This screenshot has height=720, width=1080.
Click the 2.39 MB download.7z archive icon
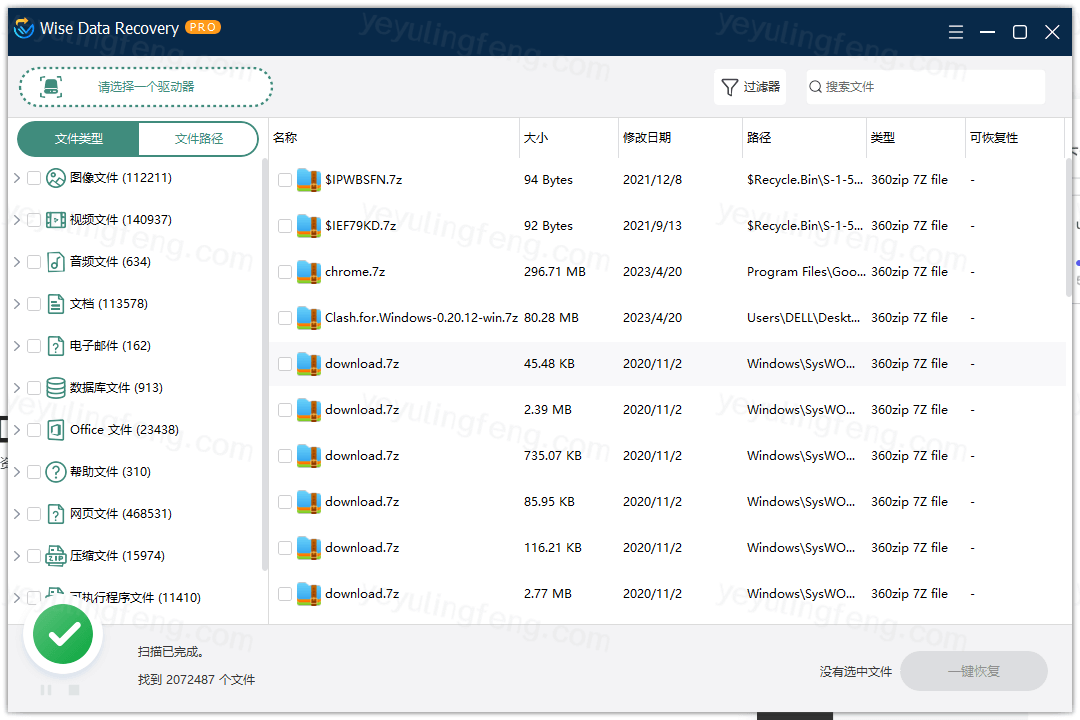pos(309,410)
